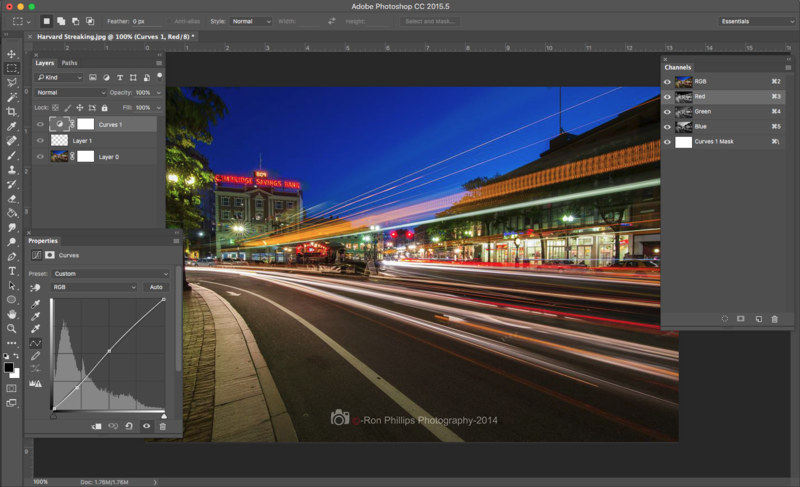The width and height of the screenshot is (800, 487).
Task: Switch to the Paths tab
Action: point(69,63)
